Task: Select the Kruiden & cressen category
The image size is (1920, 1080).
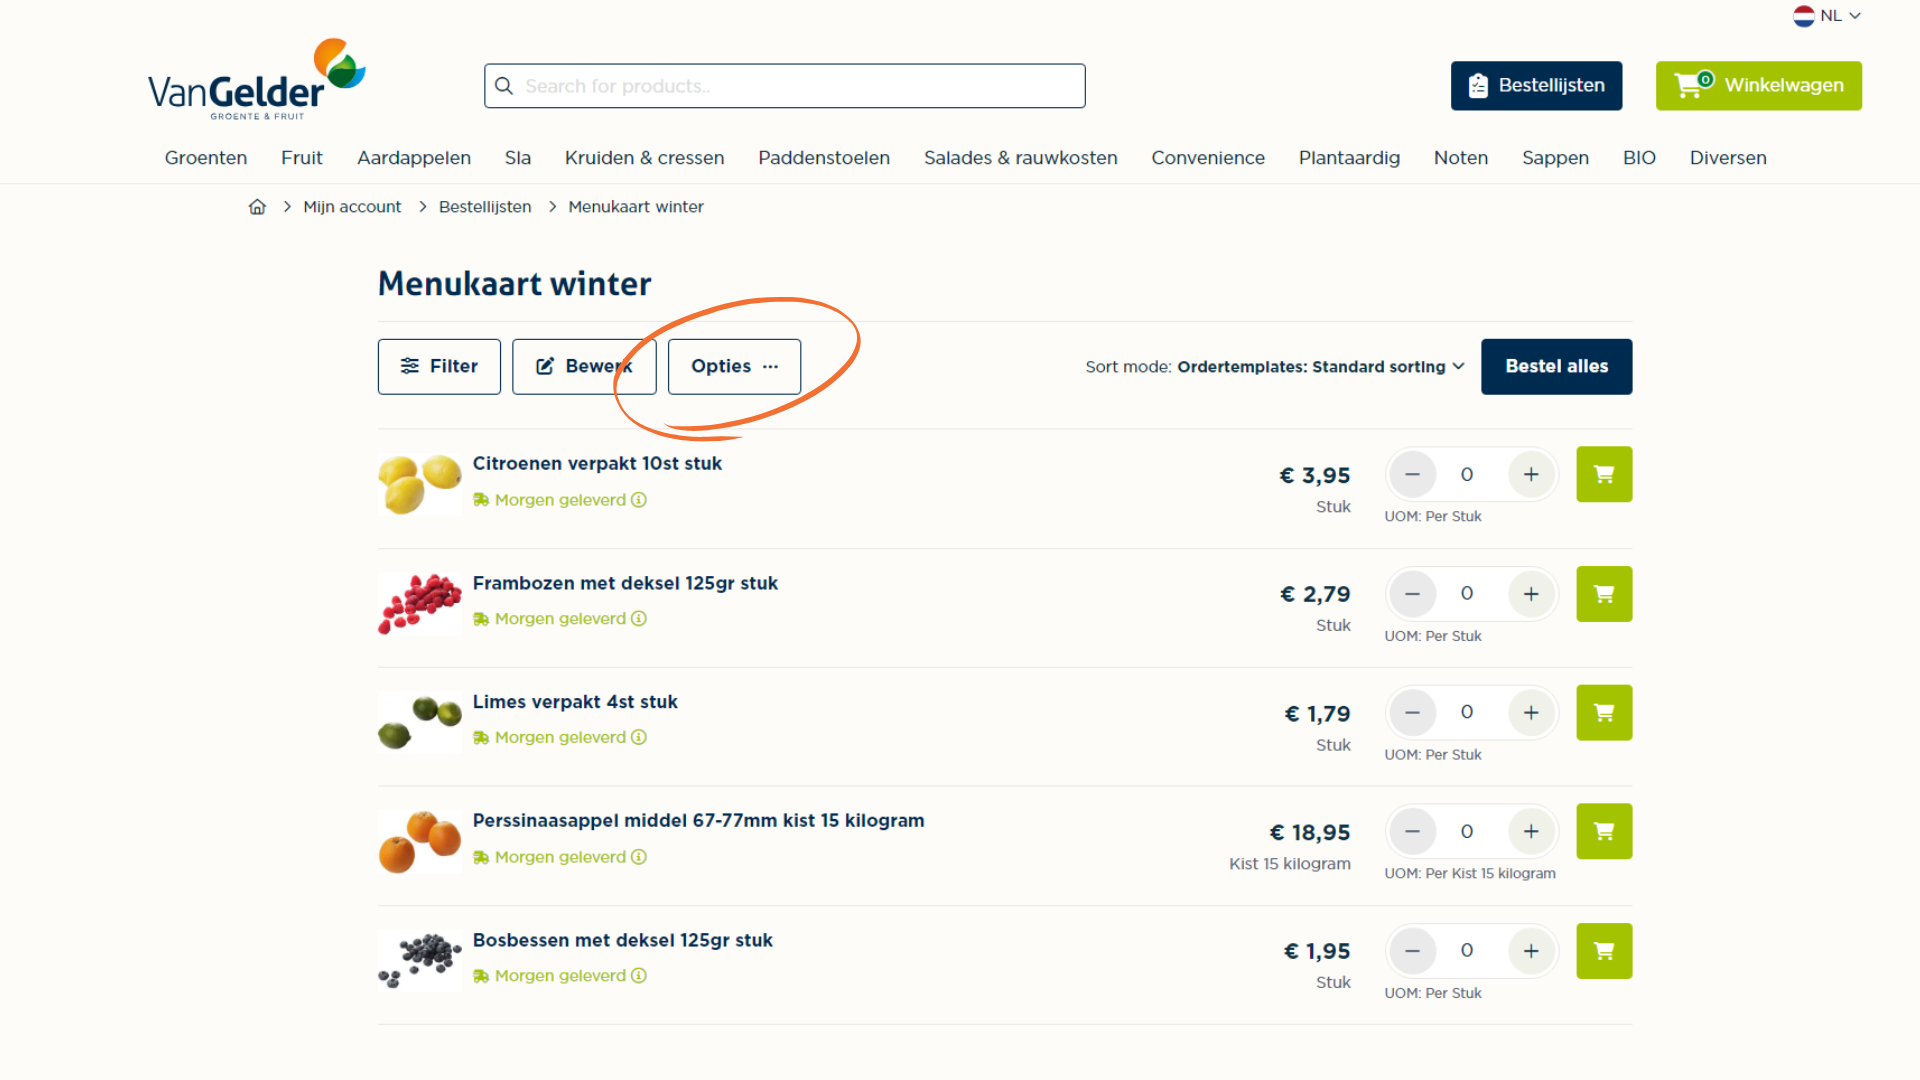Action: 644,158
